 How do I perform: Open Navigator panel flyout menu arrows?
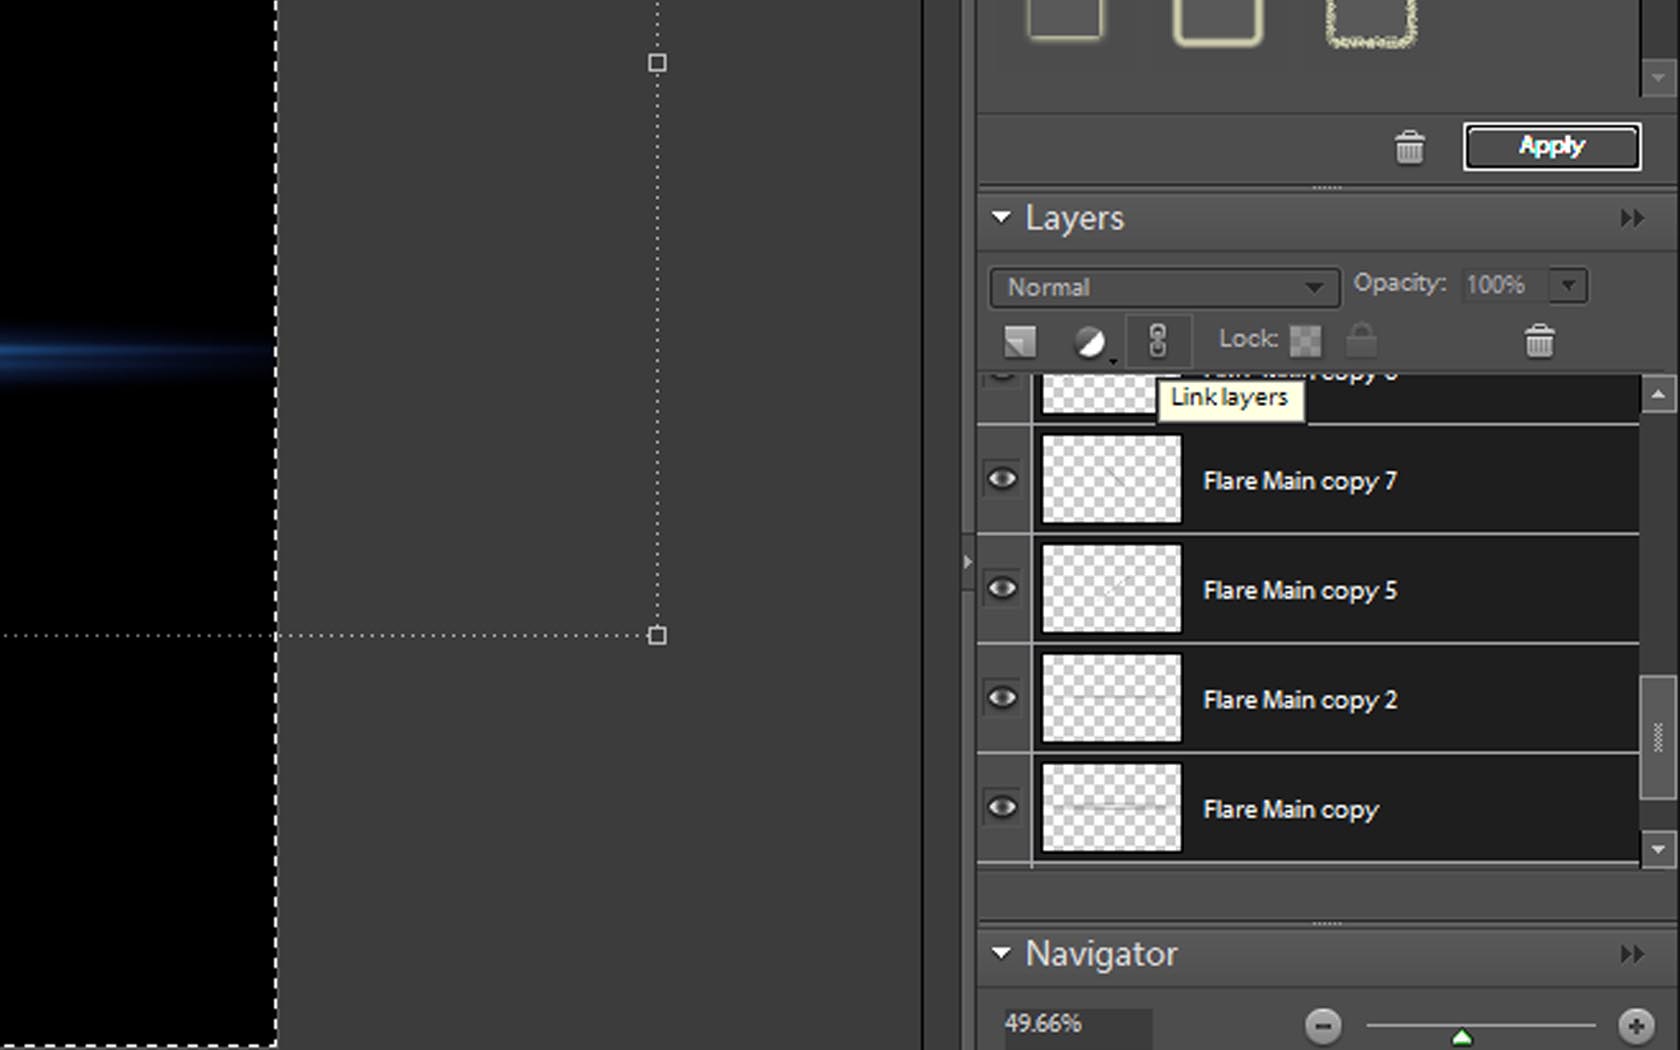[x=1632, y=954]
